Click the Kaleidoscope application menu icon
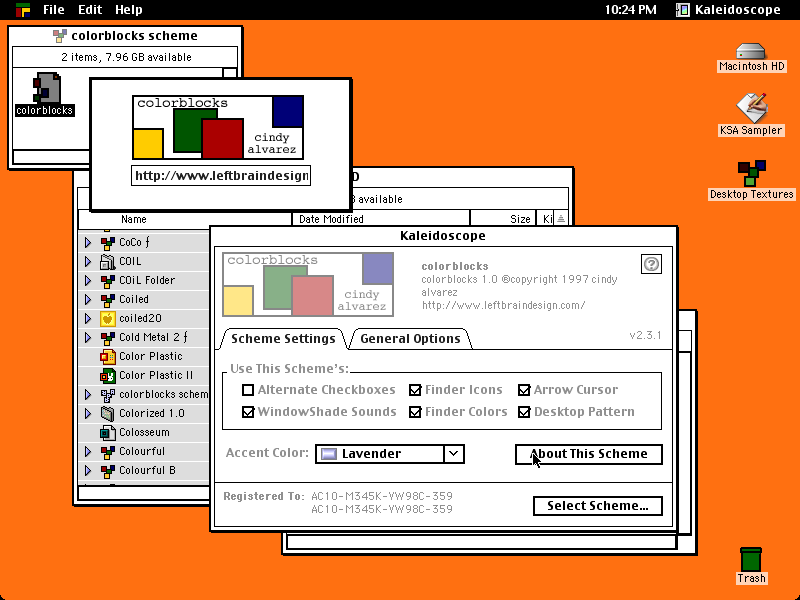The width and height of the screenshot is (800, 600). coord(683,10)
